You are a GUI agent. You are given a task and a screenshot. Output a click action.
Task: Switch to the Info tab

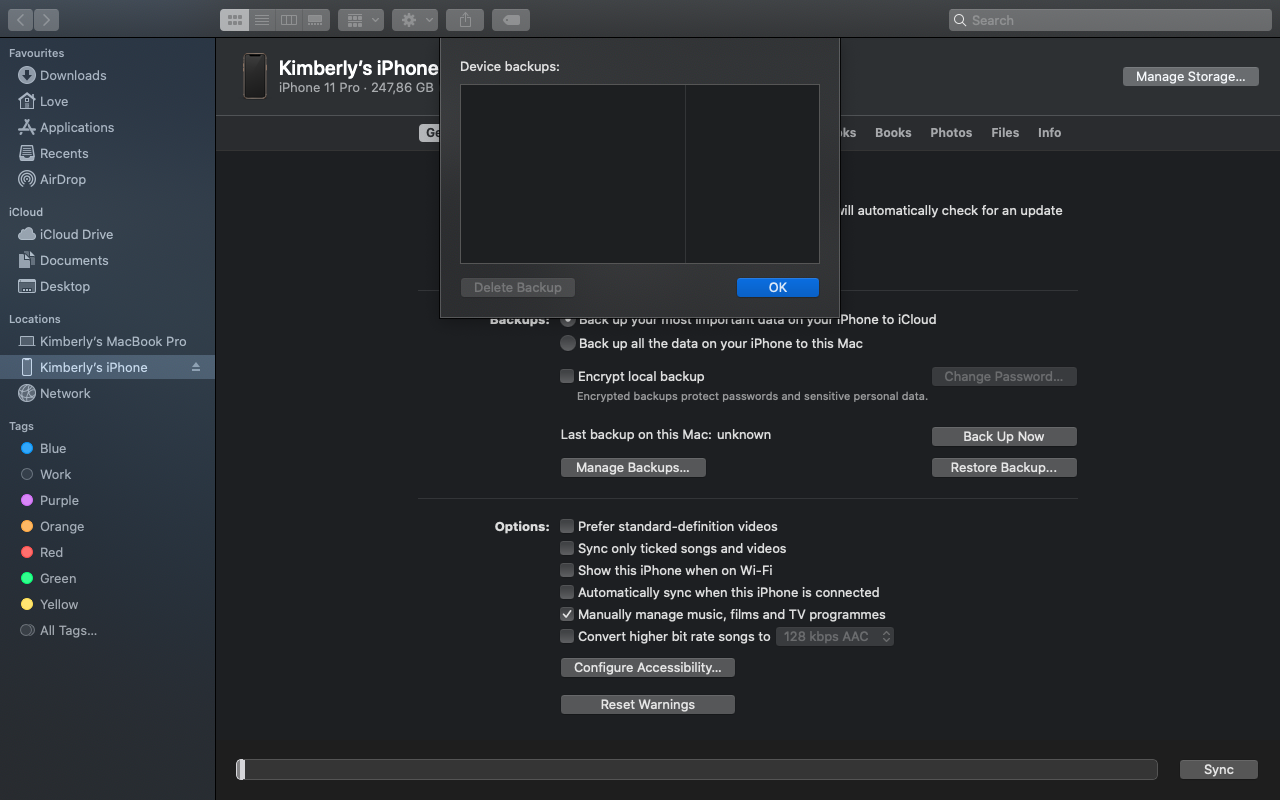[1049, 132]
